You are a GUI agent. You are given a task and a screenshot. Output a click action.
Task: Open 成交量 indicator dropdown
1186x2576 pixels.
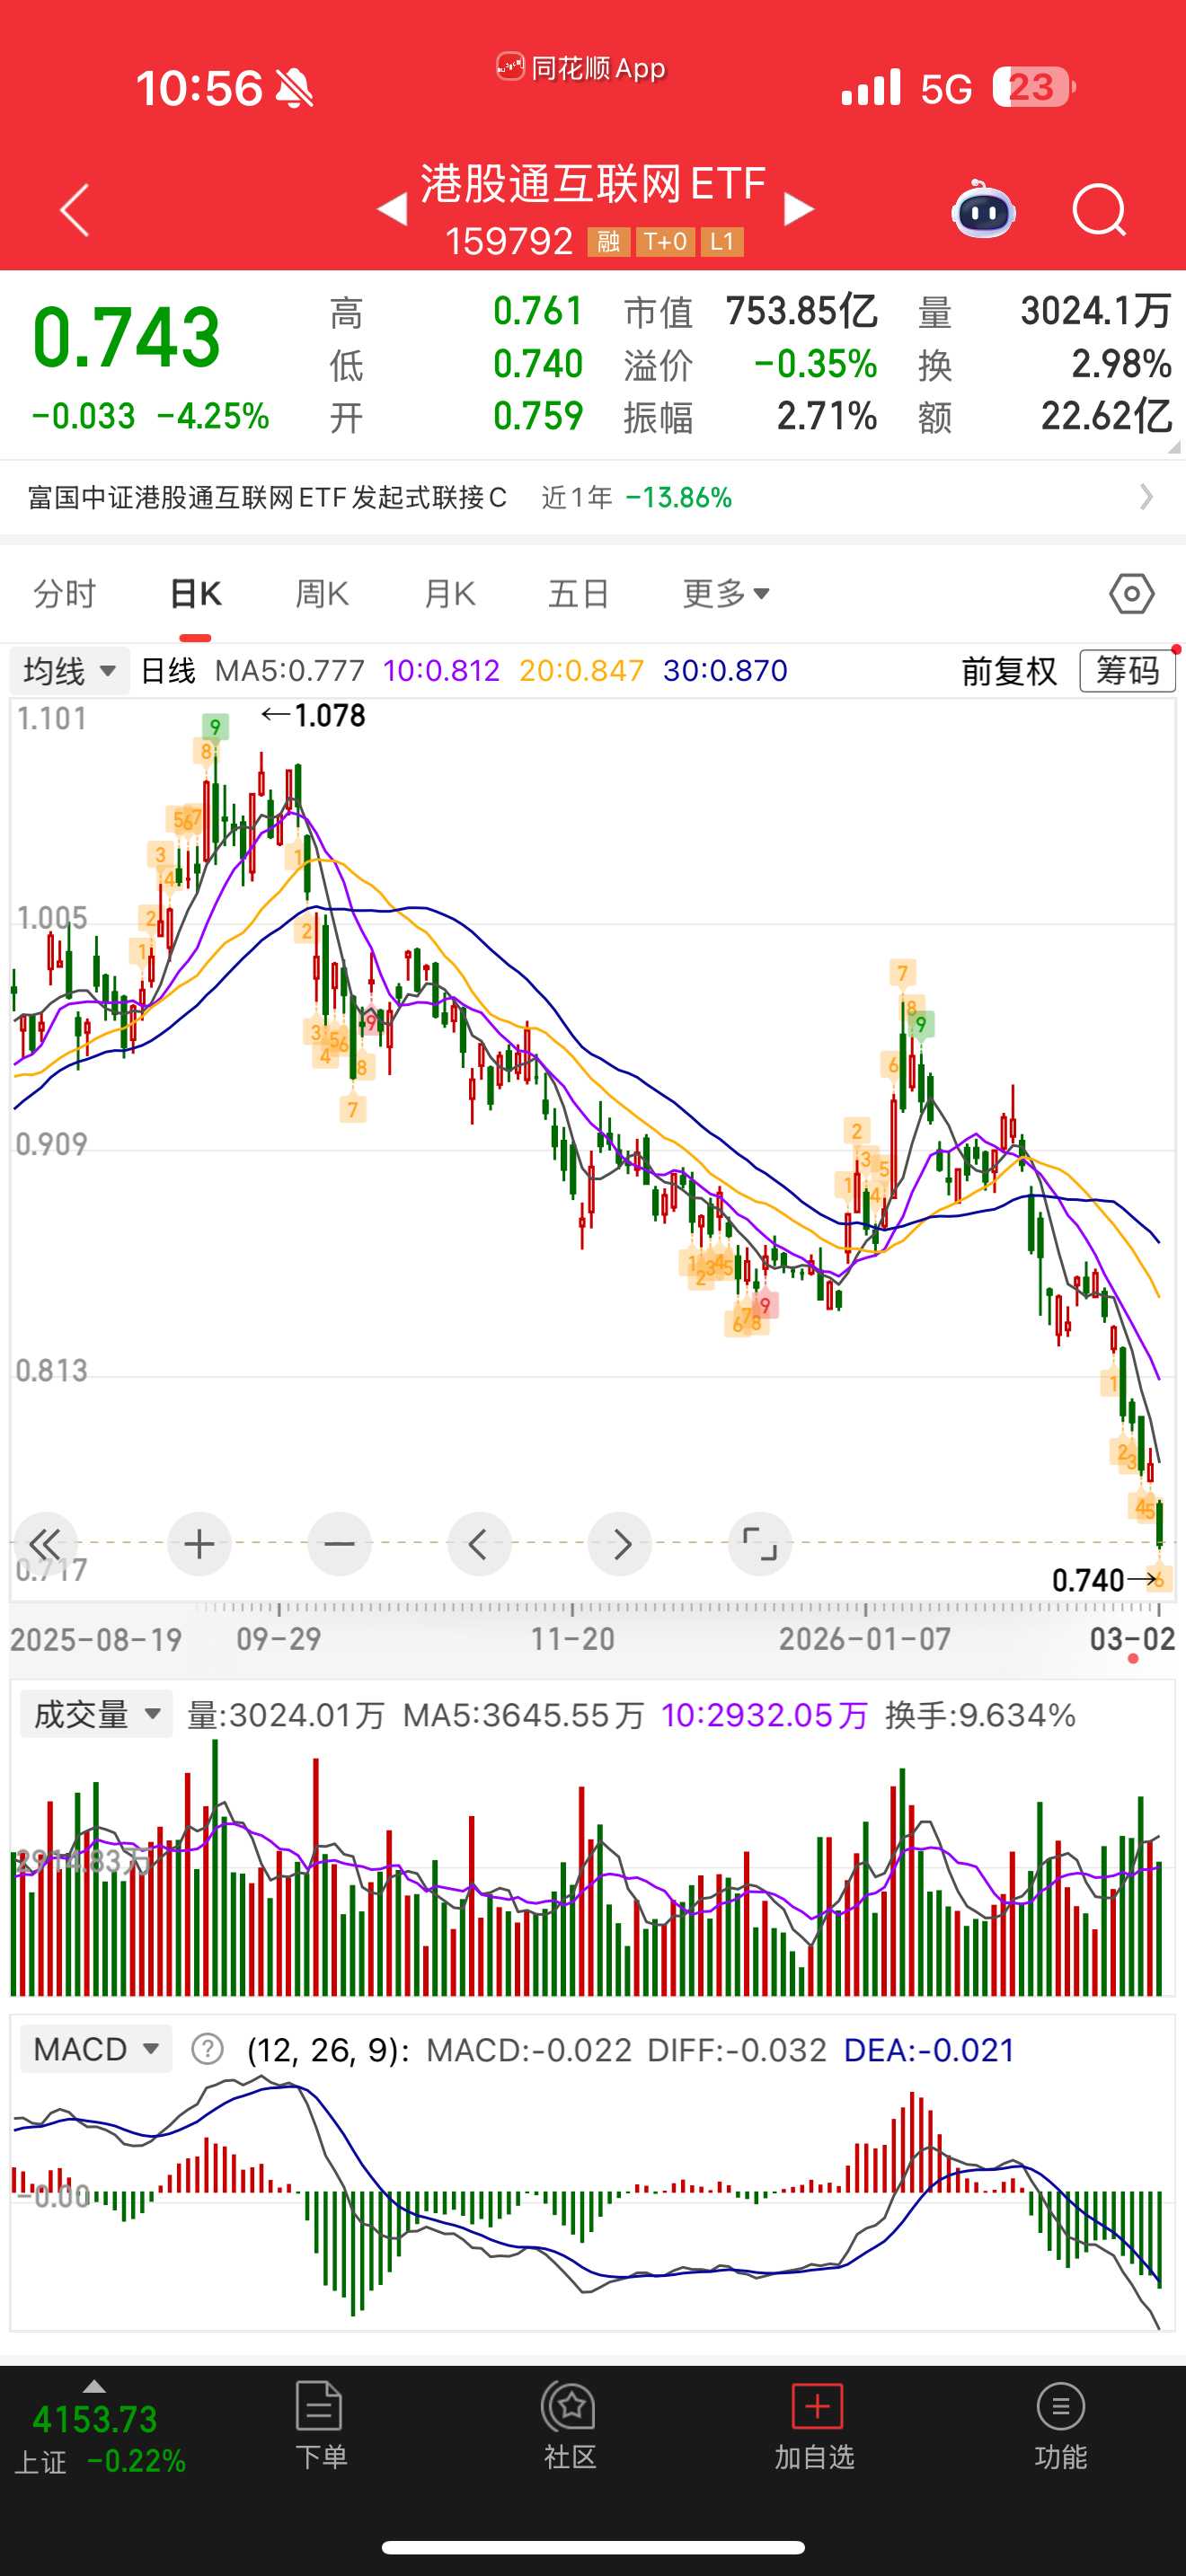pos(96,1714)
